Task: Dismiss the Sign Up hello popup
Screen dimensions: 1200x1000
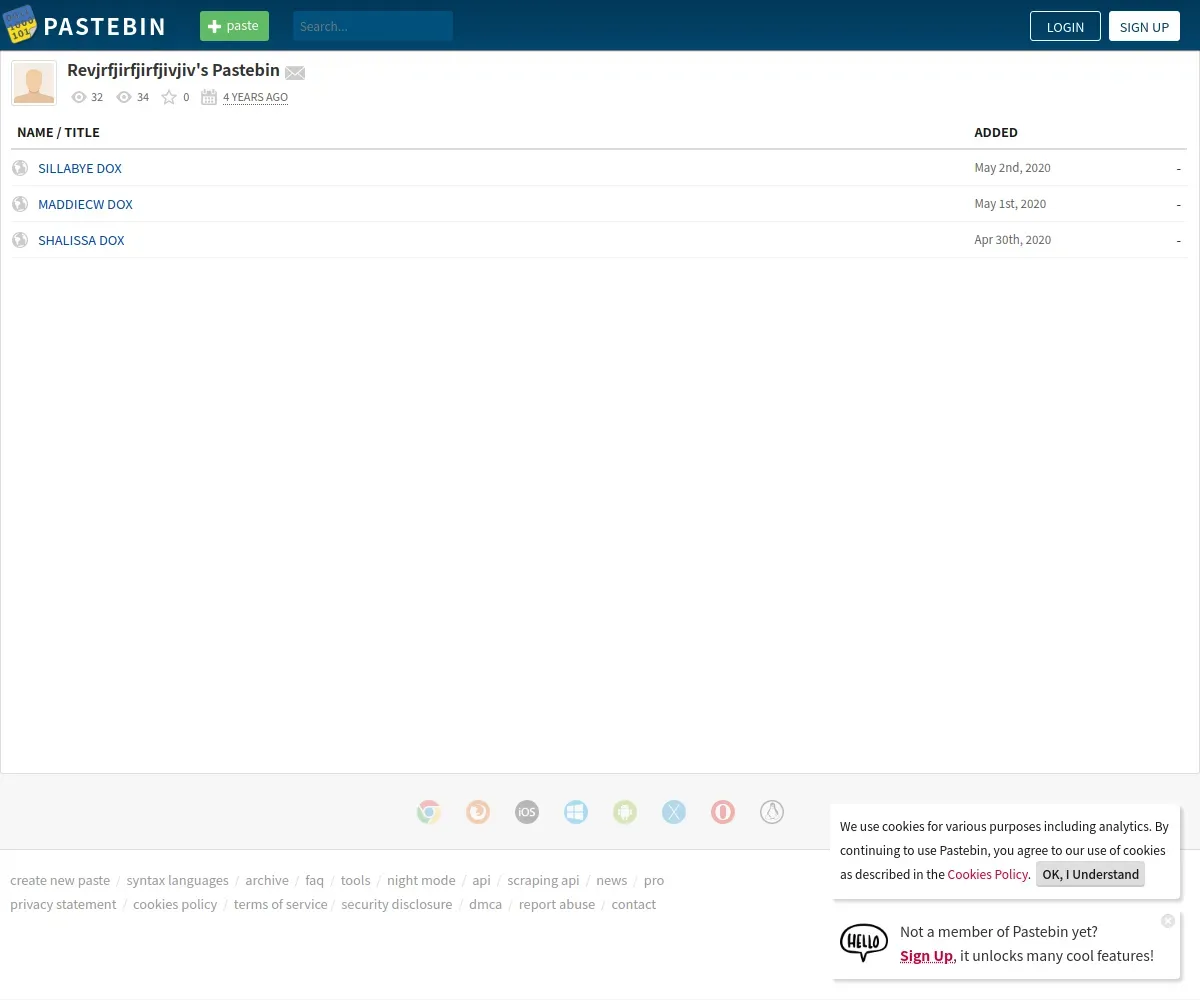Action: pos(1168,921)
